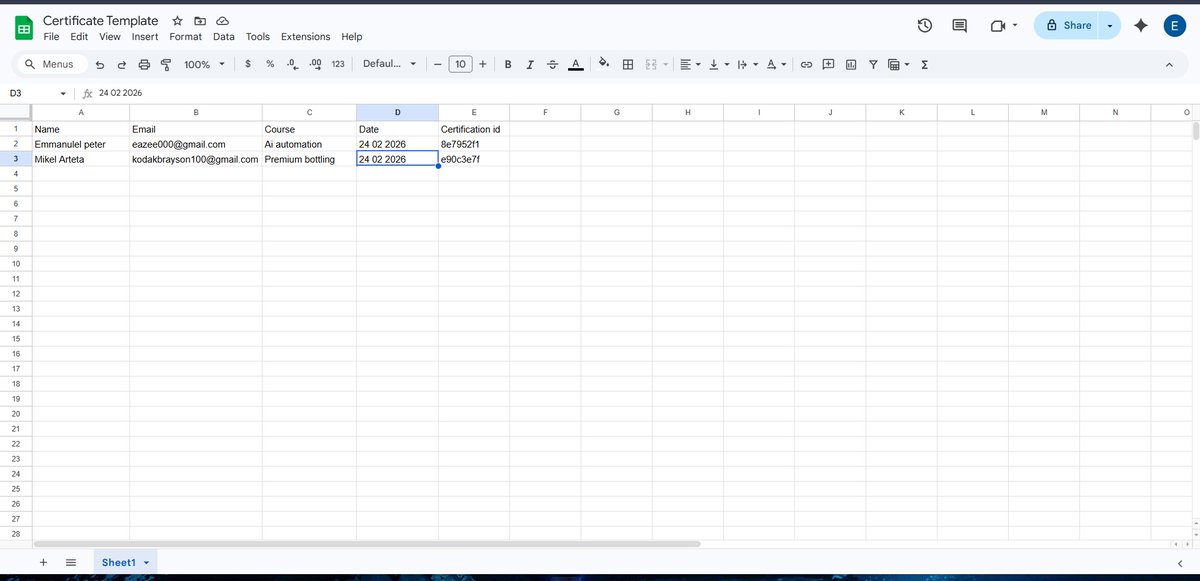Click the Menus search box

50,64
